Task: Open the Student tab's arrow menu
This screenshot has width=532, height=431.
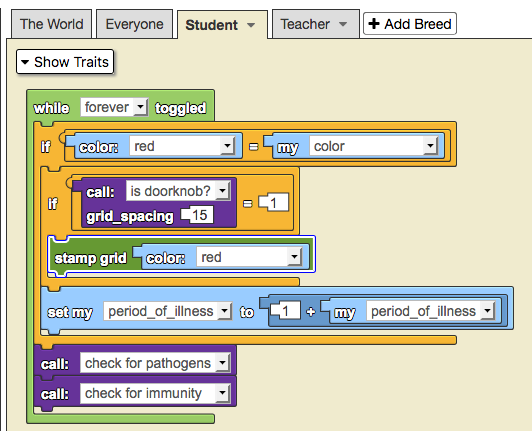Action: tap(251, 25)
